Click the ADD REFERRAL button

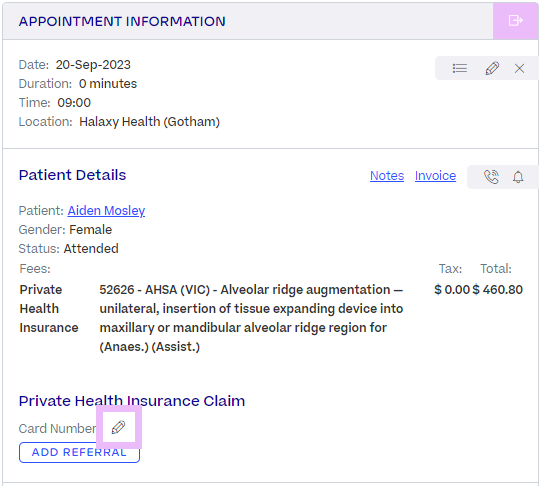point(79,452)
